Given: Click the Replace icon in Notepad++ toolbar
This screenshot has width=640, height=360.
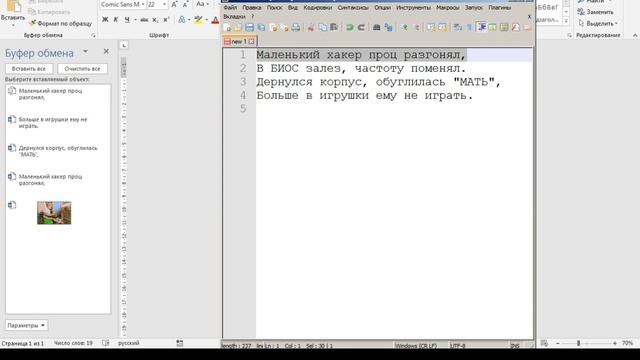Looking at the screenshot, I should [388, 27].
